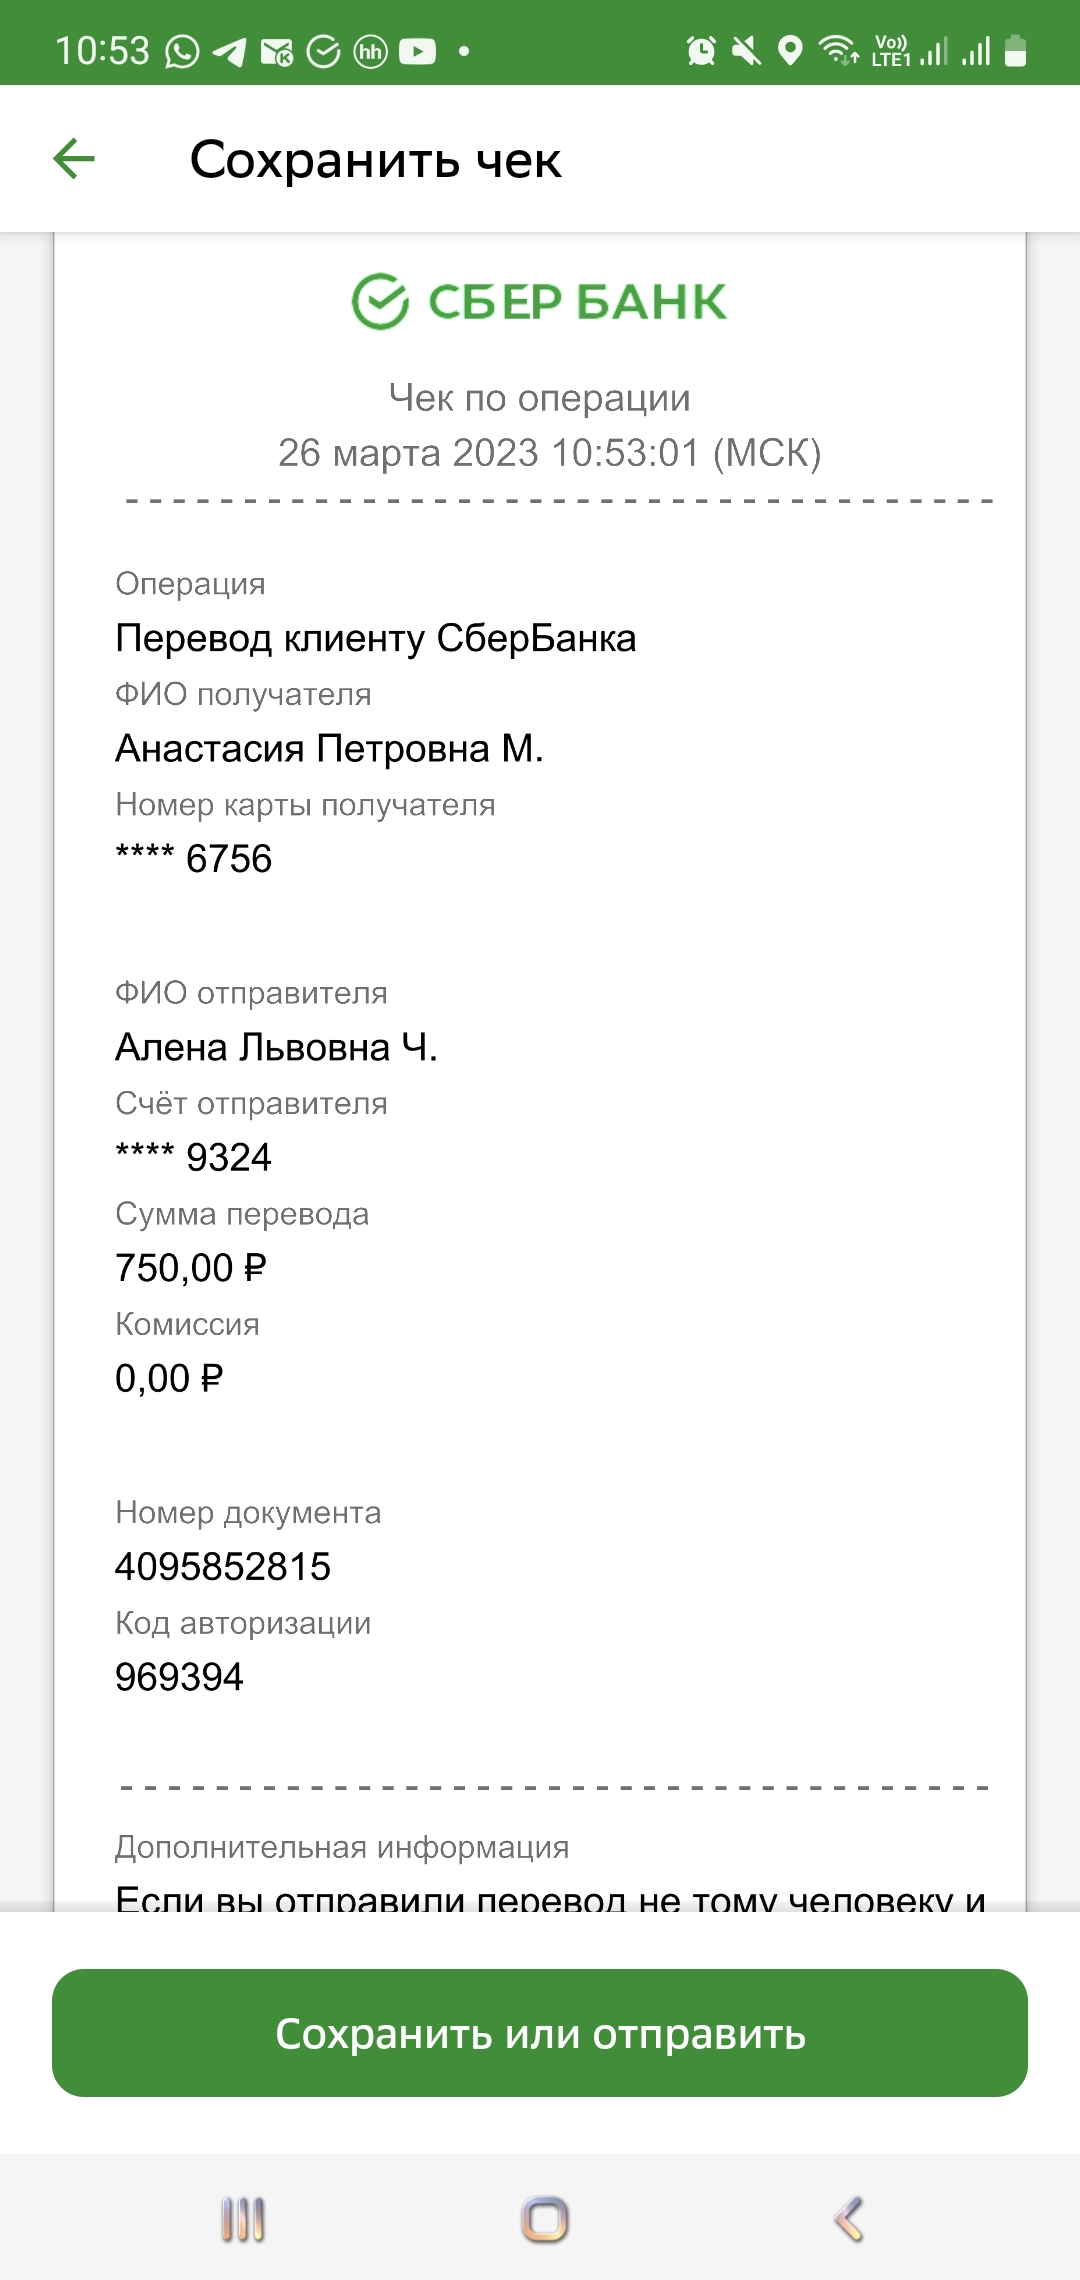Image resolution: width=1080 pixels, height=2280 pixels.
Task: Tap the muted sound status icon
Action: point(746,50)
